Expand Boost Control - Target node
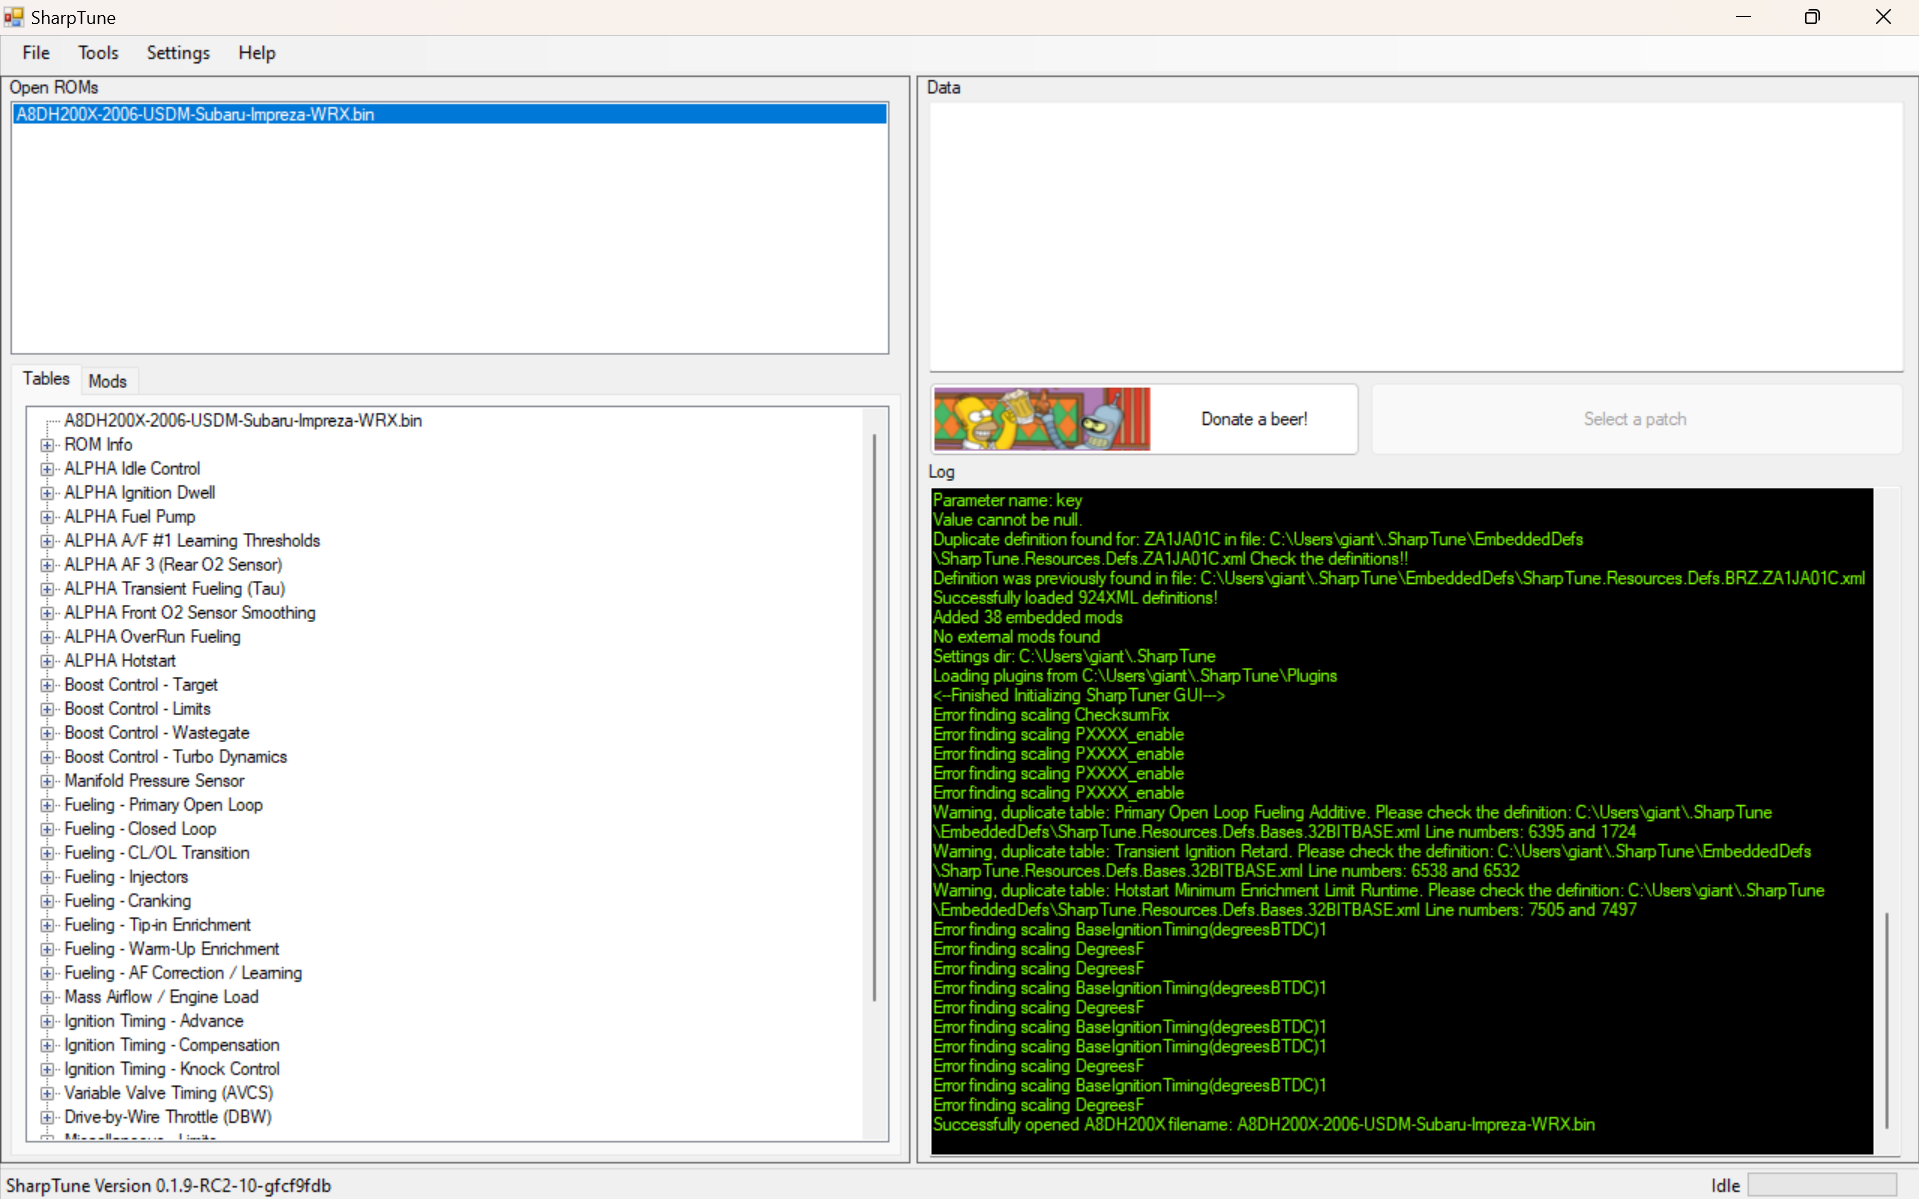Image resolution: width=1919 pixels, height=1199 pixels. click(x=47, y=685)
